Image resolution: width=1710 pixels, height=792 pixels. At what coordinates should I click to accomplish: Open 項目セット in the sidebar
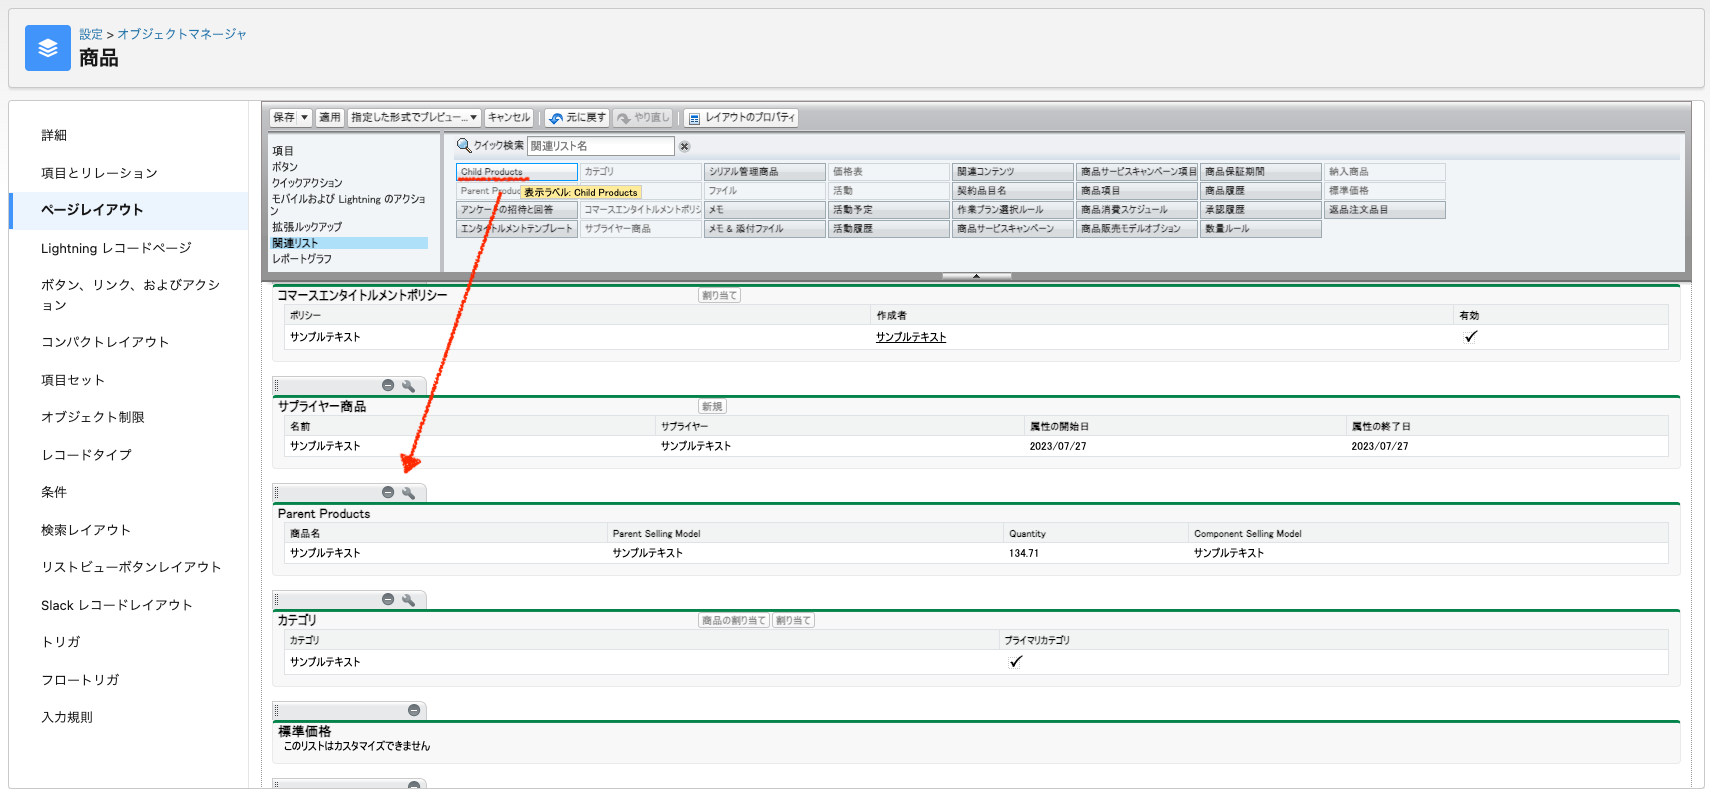pyautogui.click(x=73, y=380)
